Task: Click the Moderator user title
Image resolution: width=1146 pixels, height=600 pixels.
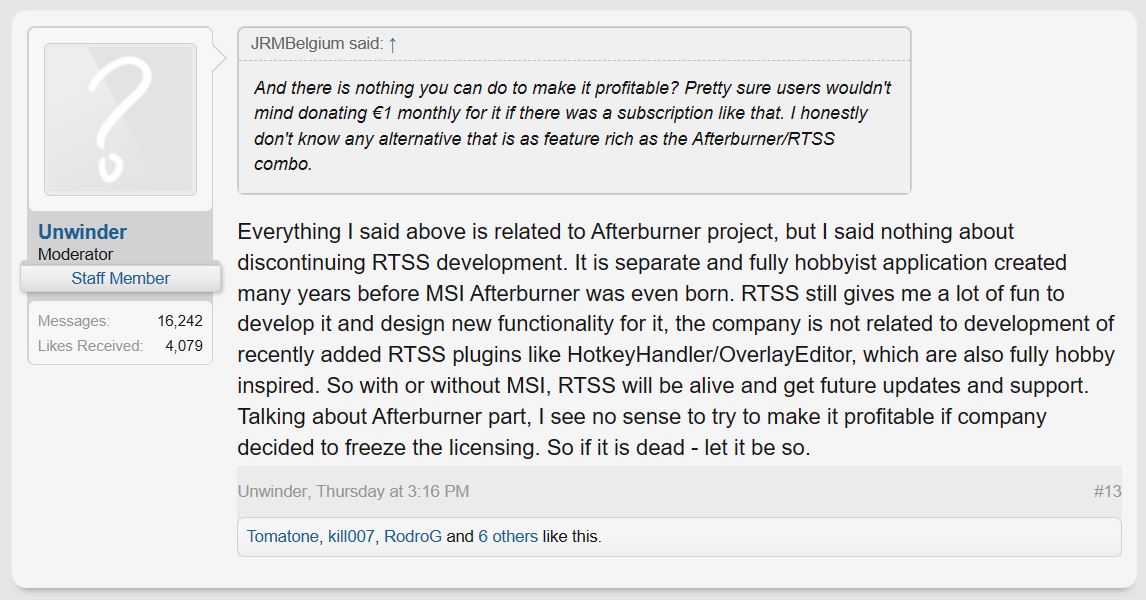Action: point(75,254)
